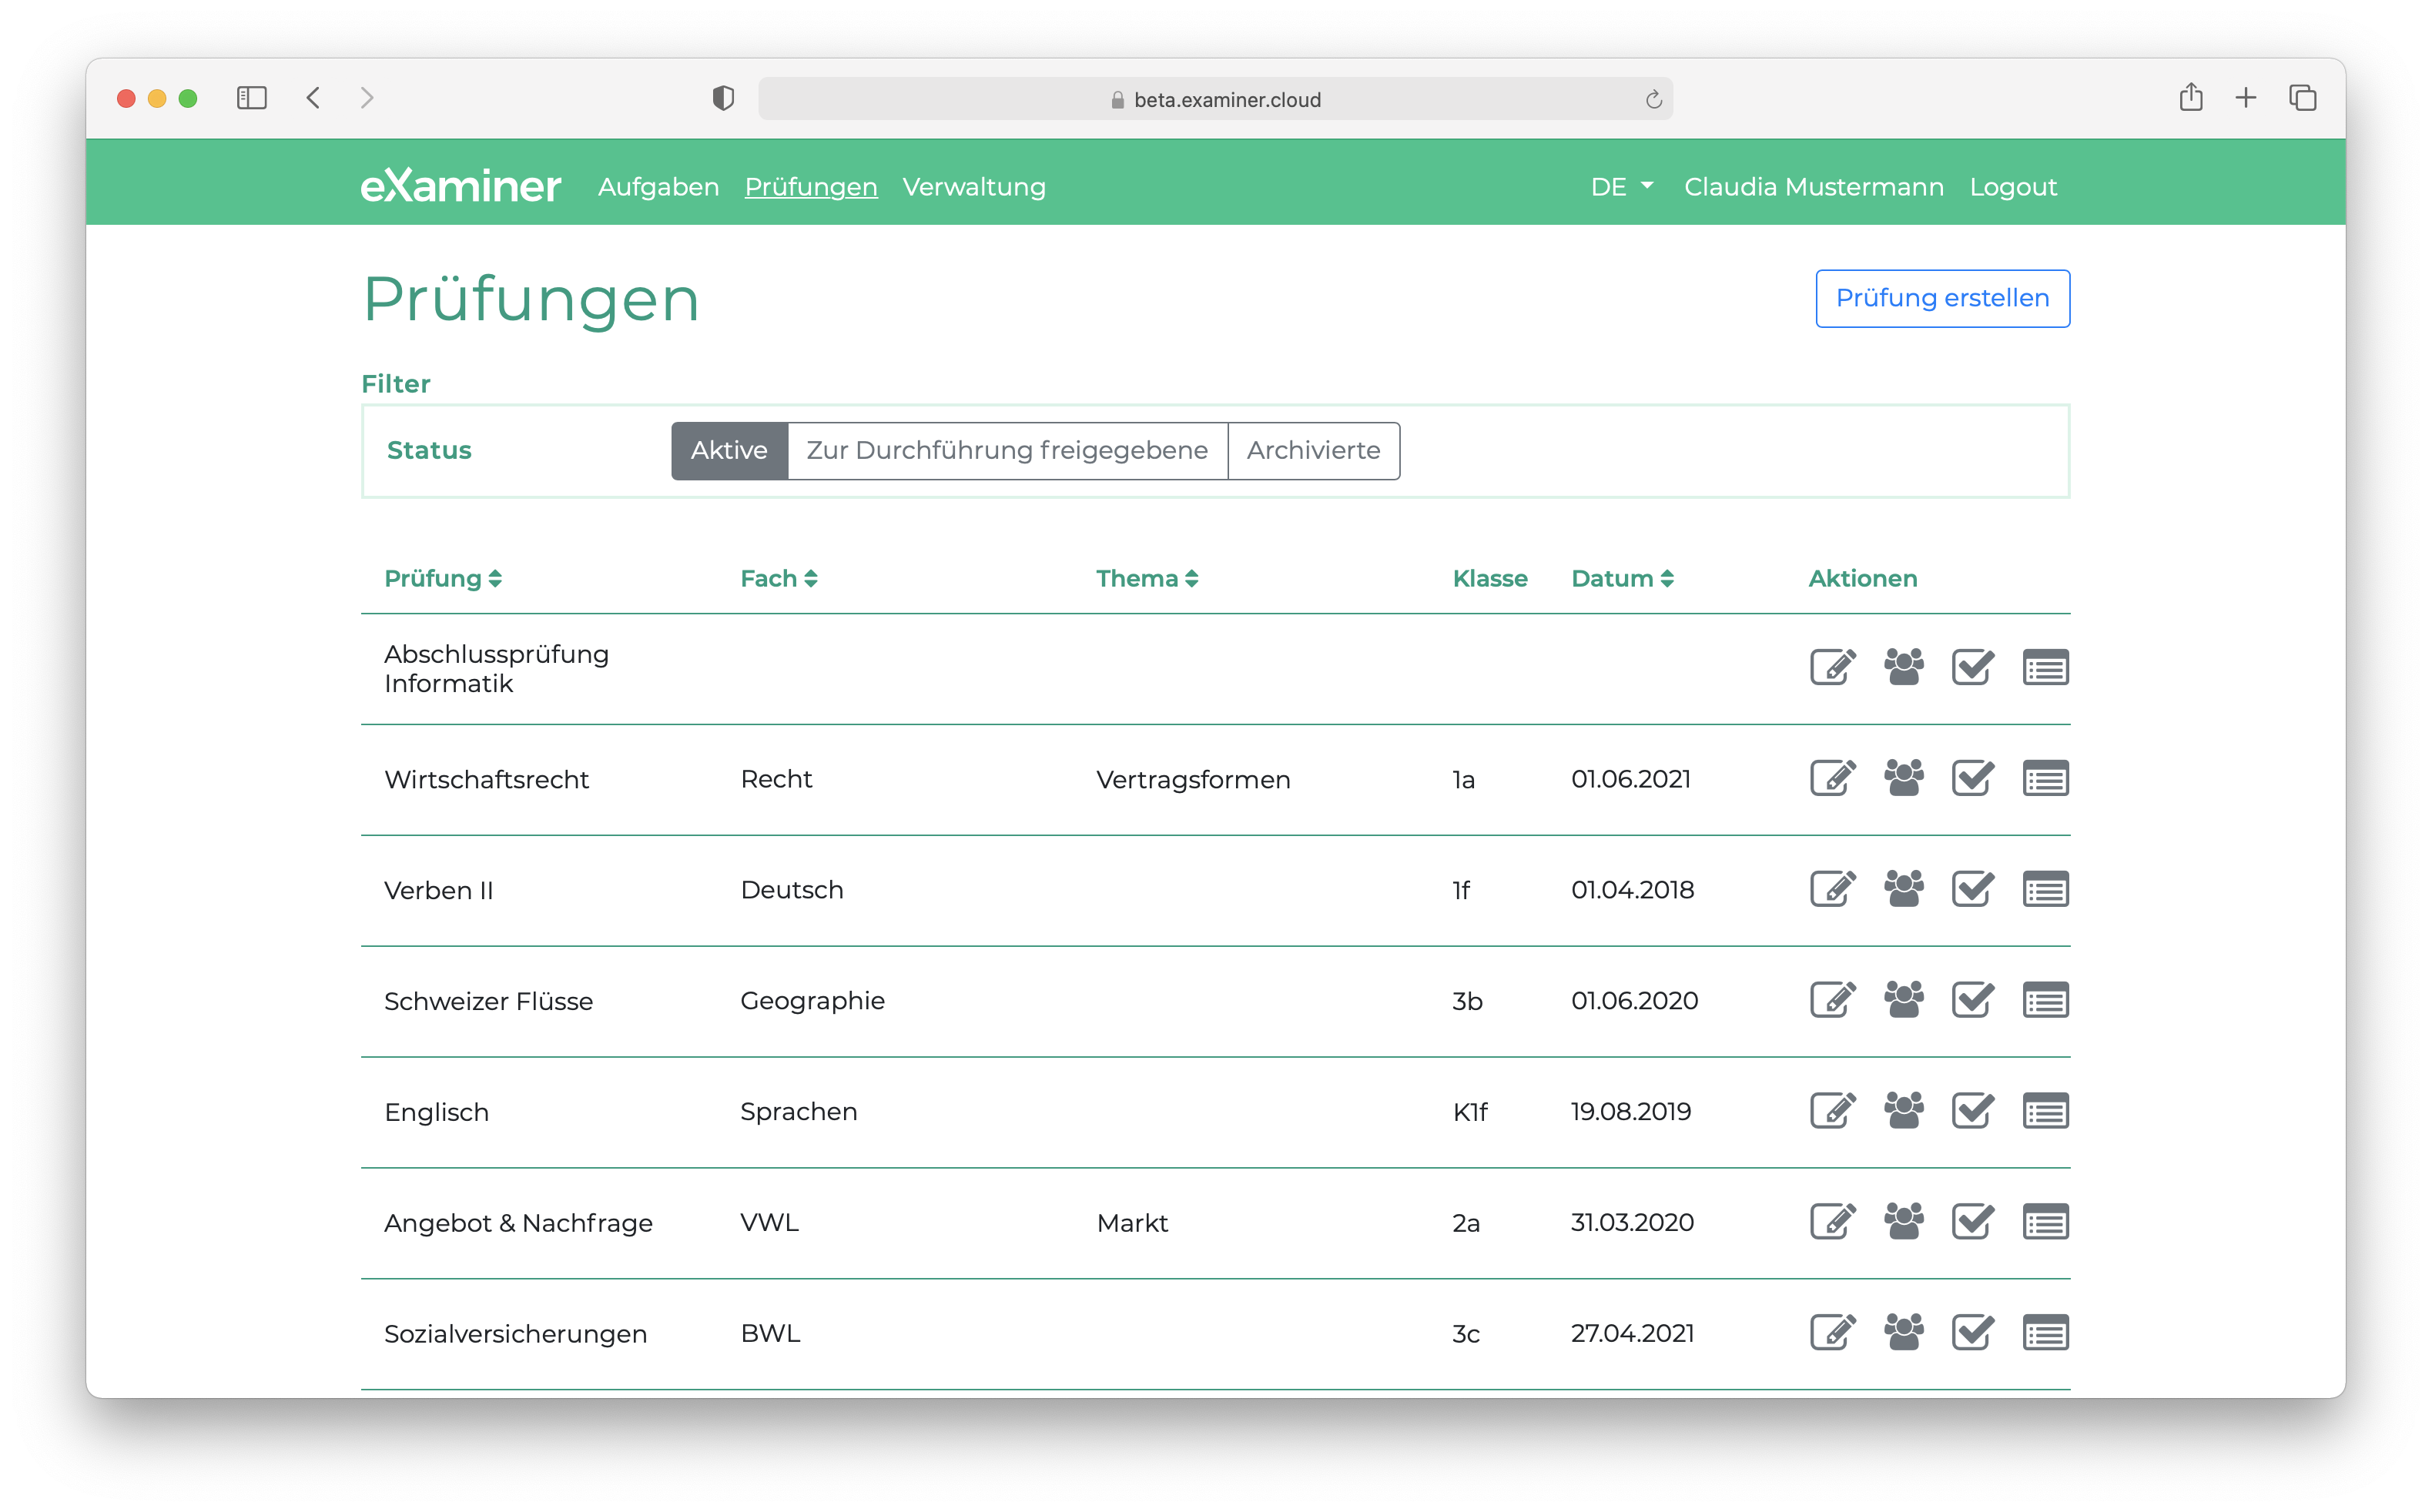Select the Aktive status filter
The height and width of the screenshot is (1512, 2432).
click(729, 451)
